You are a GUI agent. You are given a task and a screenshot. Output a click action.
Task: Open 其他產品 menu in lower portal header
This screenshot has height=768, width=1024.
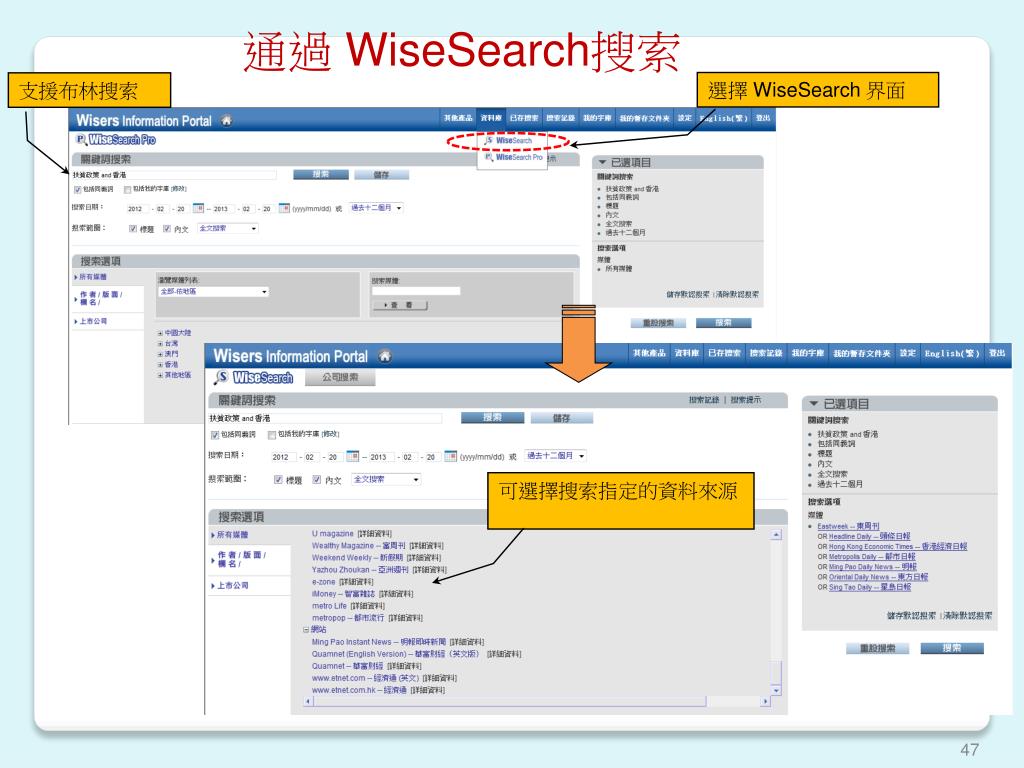click(x=649, y=353)
